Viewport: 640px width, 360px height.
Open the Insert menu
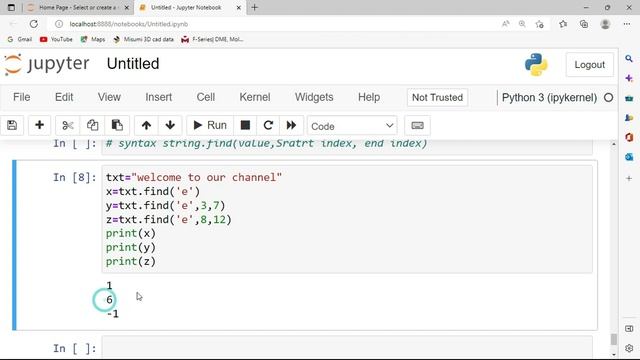pos(158,97)
